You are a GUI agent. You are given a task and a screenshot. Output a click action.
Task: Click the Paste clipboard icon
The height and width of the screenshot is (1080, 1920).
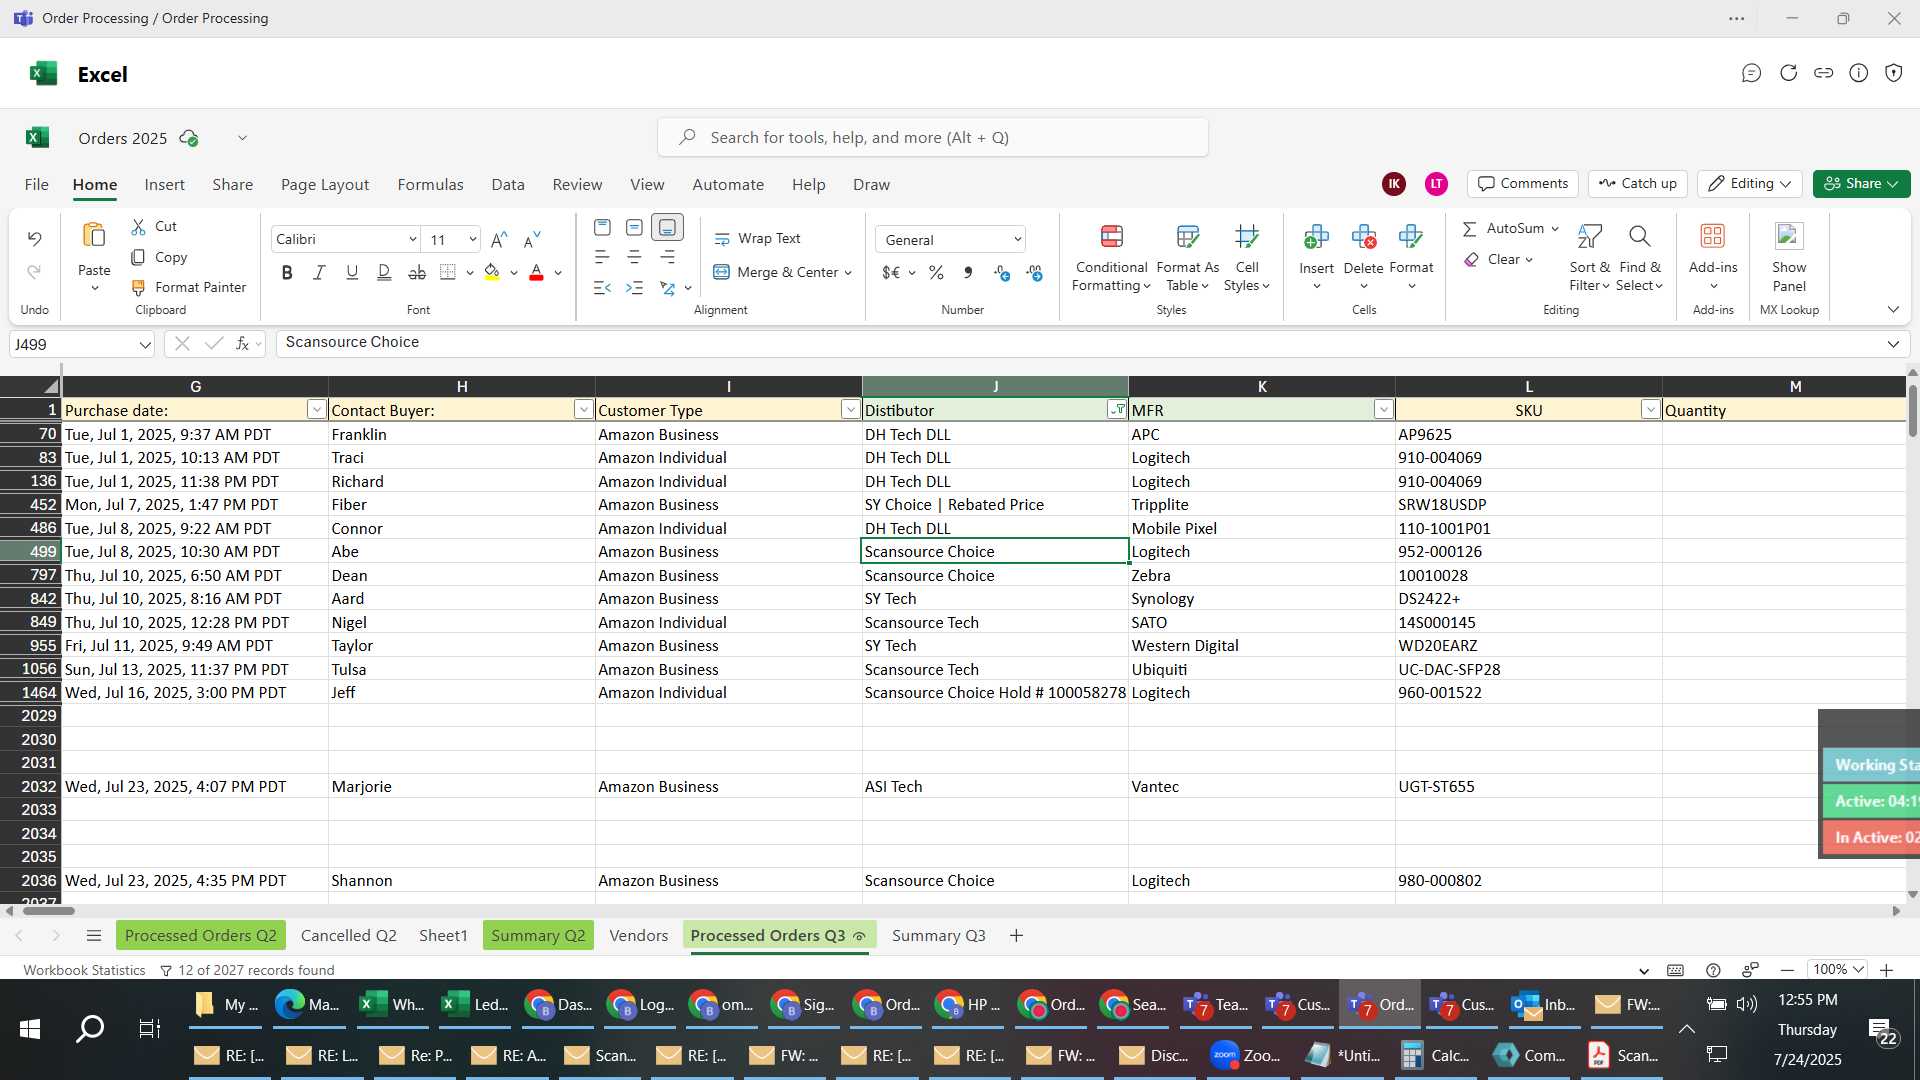[x=94, y=236]
